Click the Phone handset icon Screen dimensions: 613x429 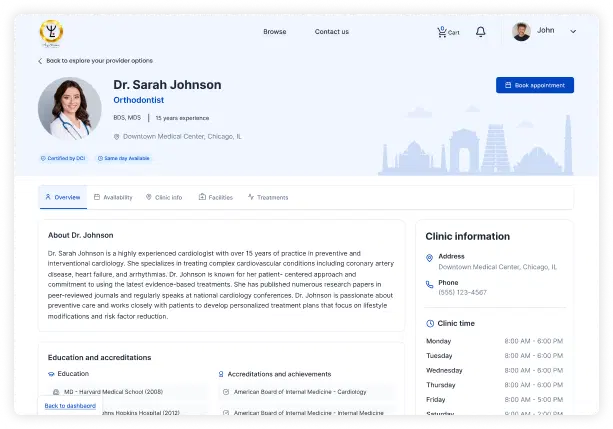click(x=429, y=284)
